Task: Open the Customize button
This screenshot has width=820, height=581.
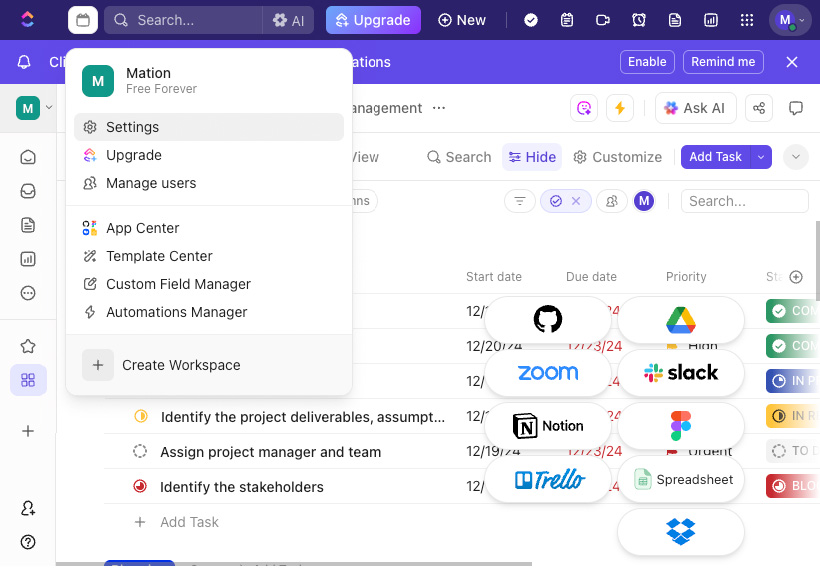Action: 617,157
